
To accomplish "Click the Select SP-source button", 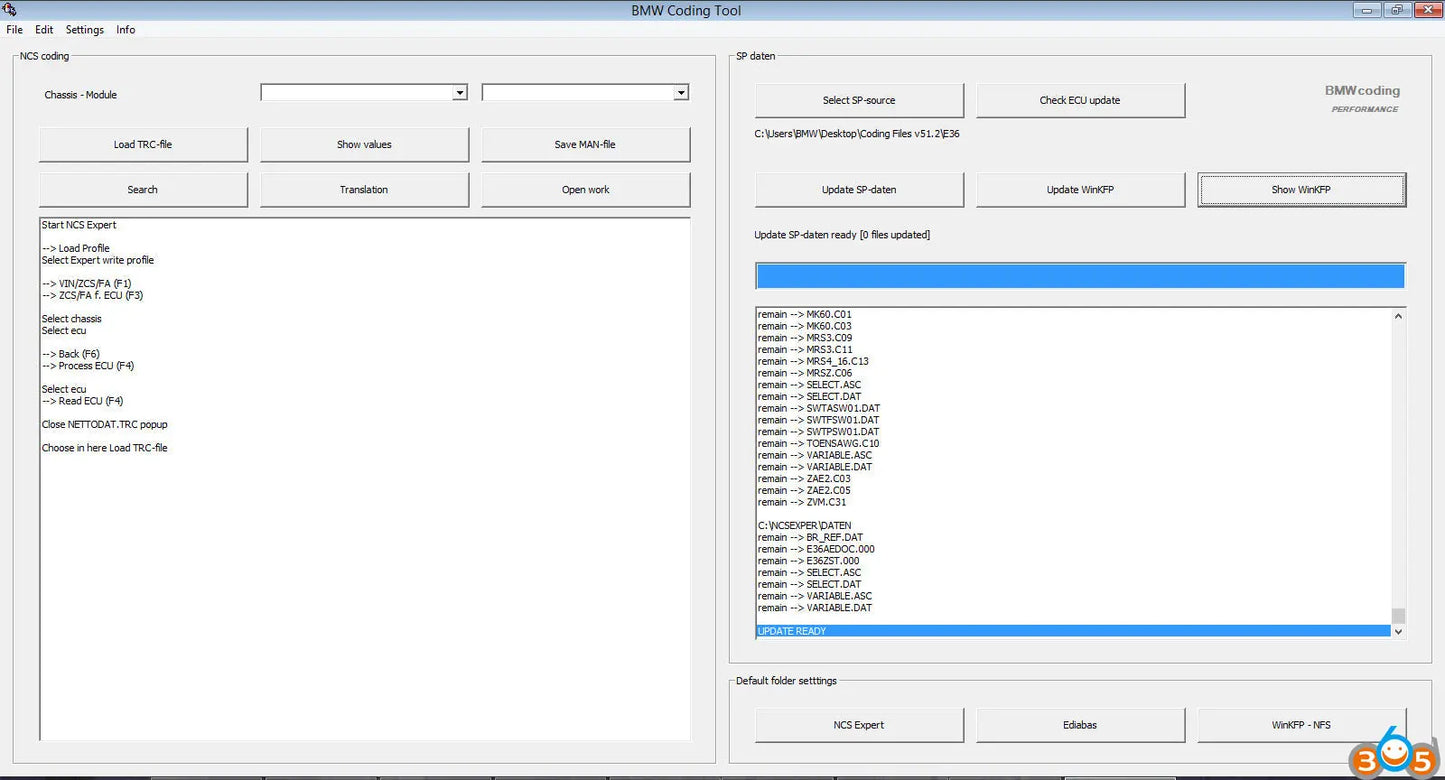I will (858, 100).
